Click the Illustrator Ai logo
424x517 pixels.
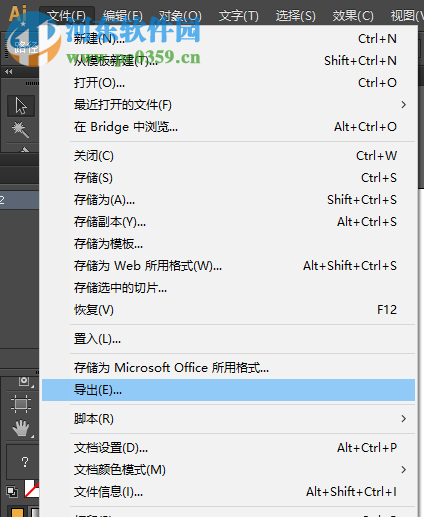tap(18, 13)
